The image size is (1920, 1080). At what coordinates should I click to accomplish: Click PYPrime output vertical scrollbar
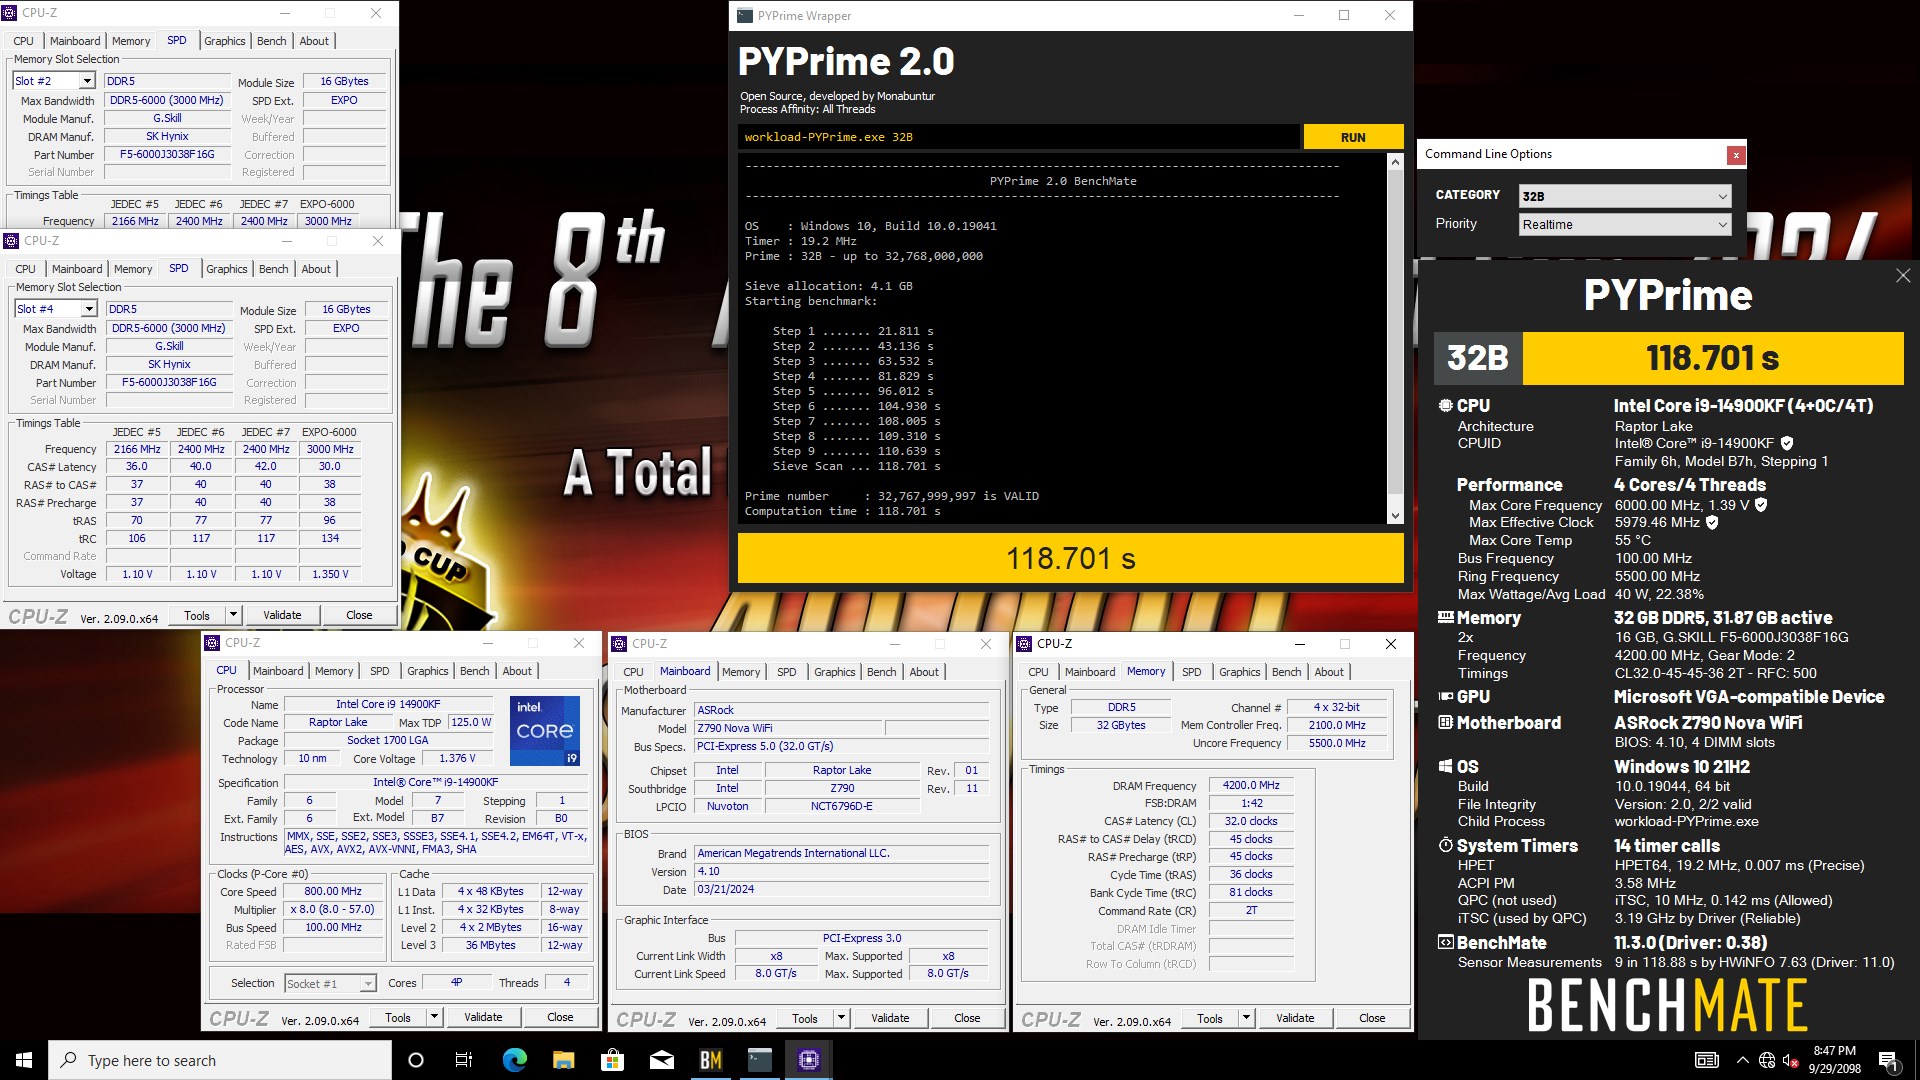(1395, 339)
